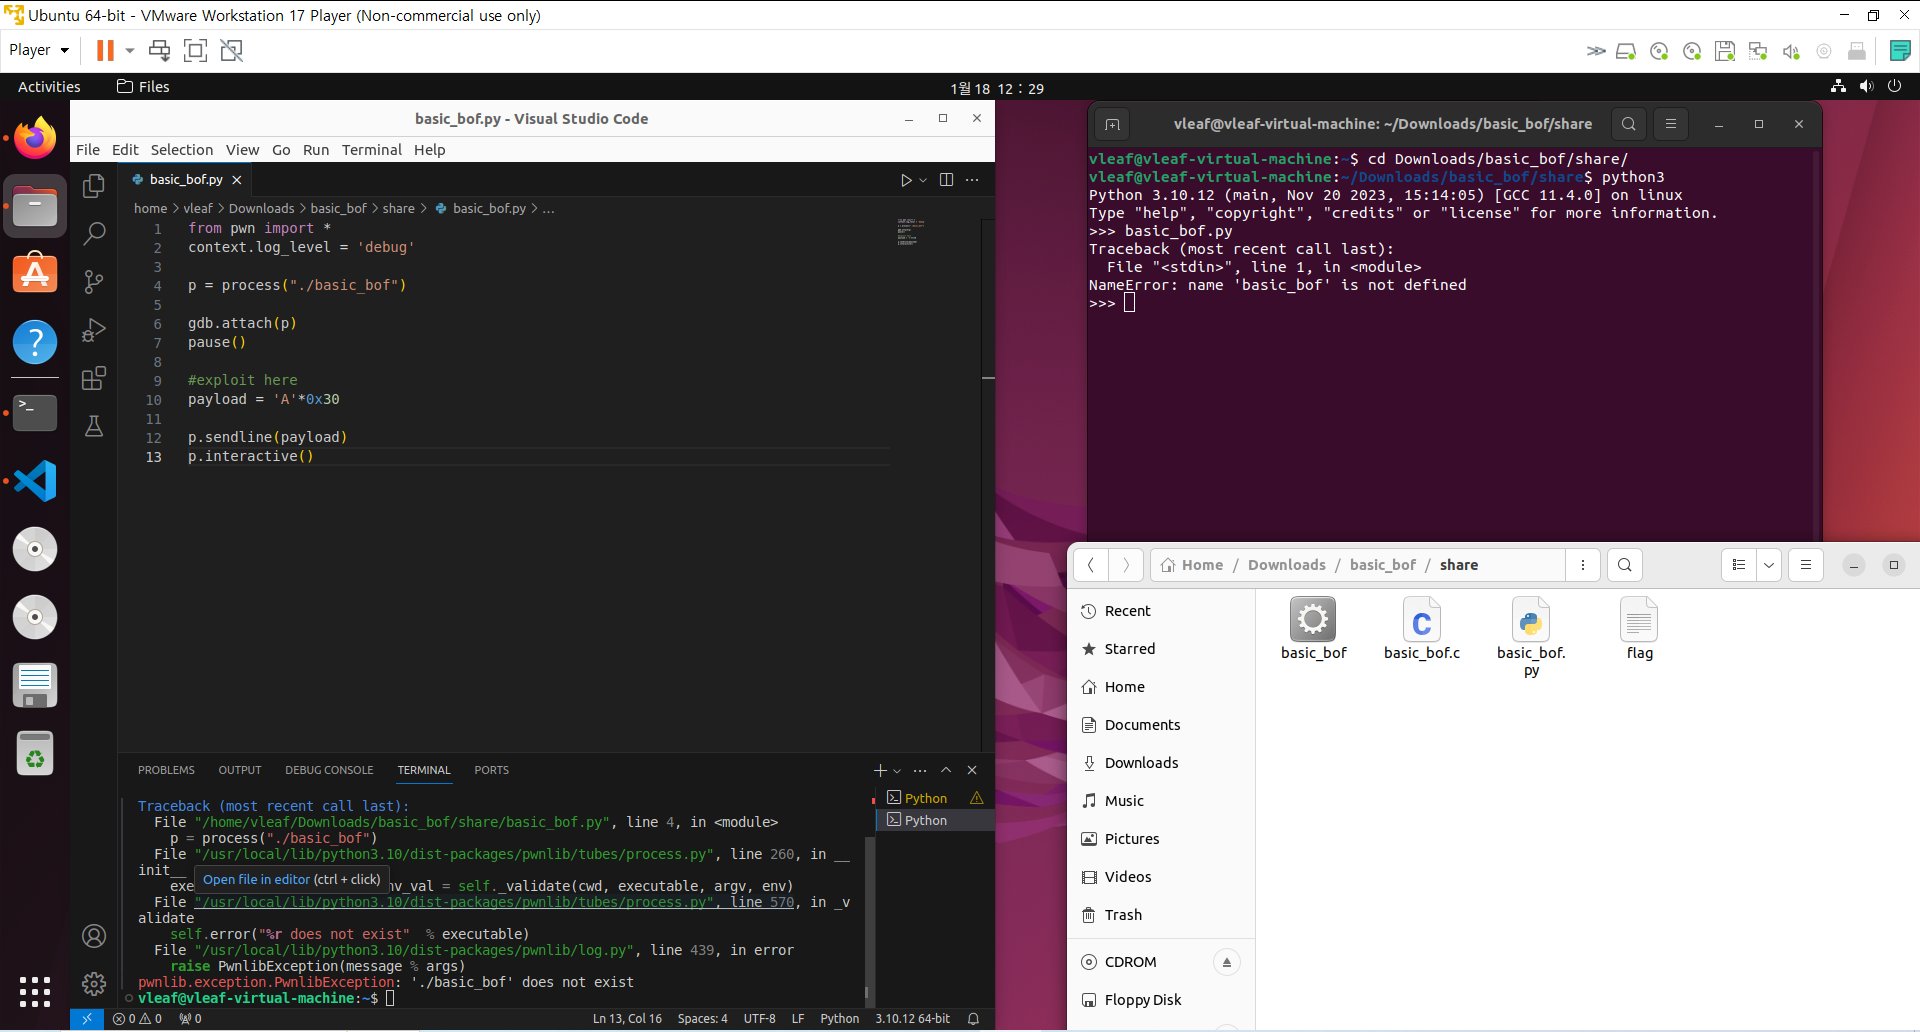This screenshot has height=1032, width=1920.
Task: Open Player dropdown in VMware toolbar
Action: click(x=39, y=50)
